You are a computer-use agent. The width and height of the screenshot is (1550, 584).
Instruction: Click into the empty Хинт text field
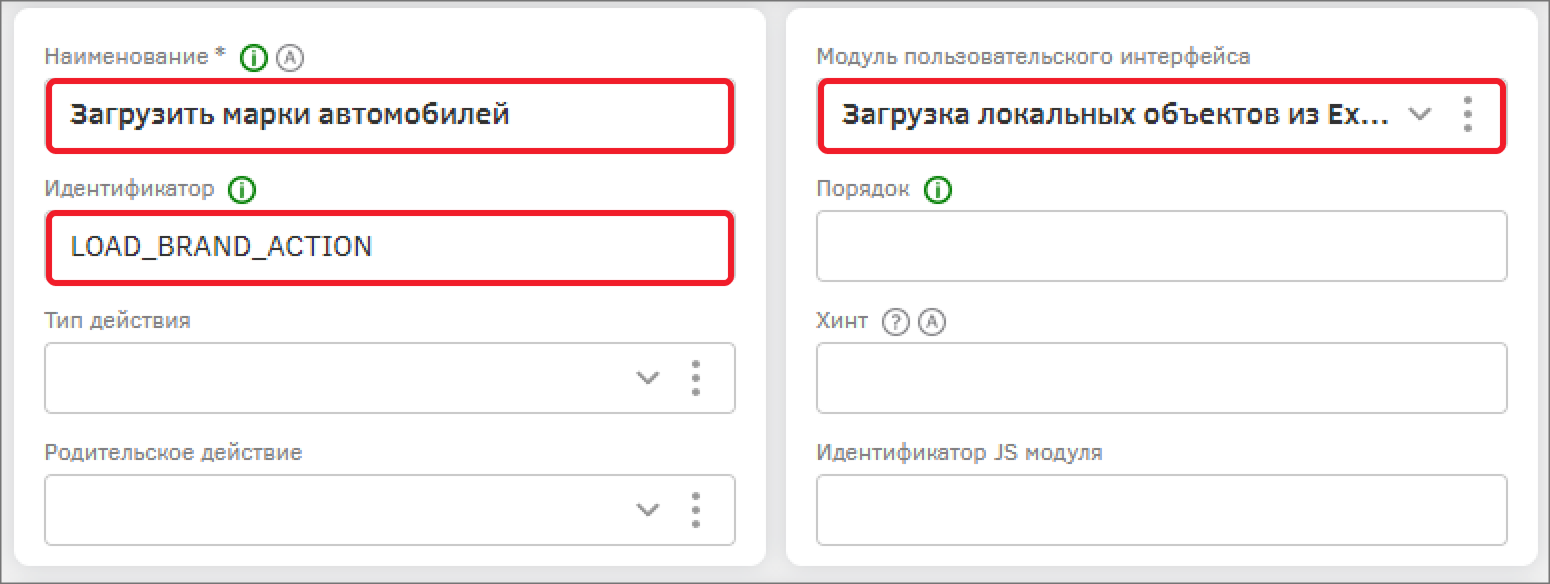(x=1161, y=378)
